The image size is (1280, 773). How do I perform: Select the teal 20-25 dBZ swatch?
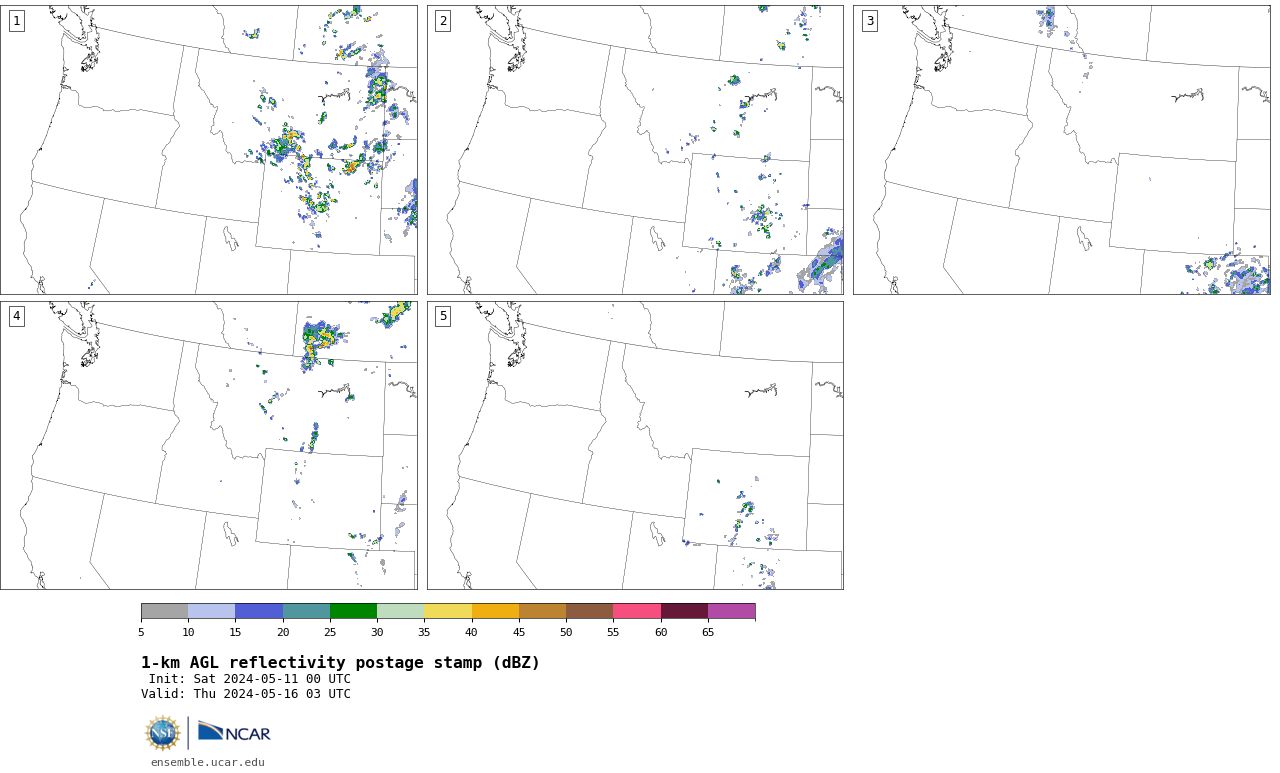pos(306,611)
